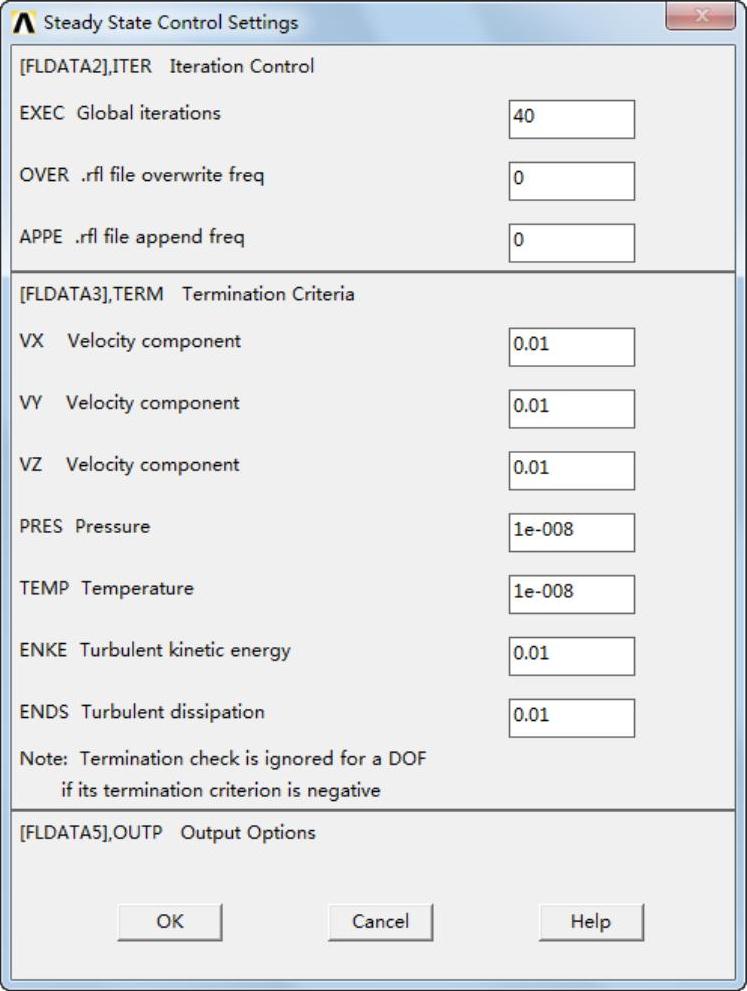Click the ENDS Turbulent dissipation field
The width and height of the screenshot is (747, 991).
(x=571, y=718)
